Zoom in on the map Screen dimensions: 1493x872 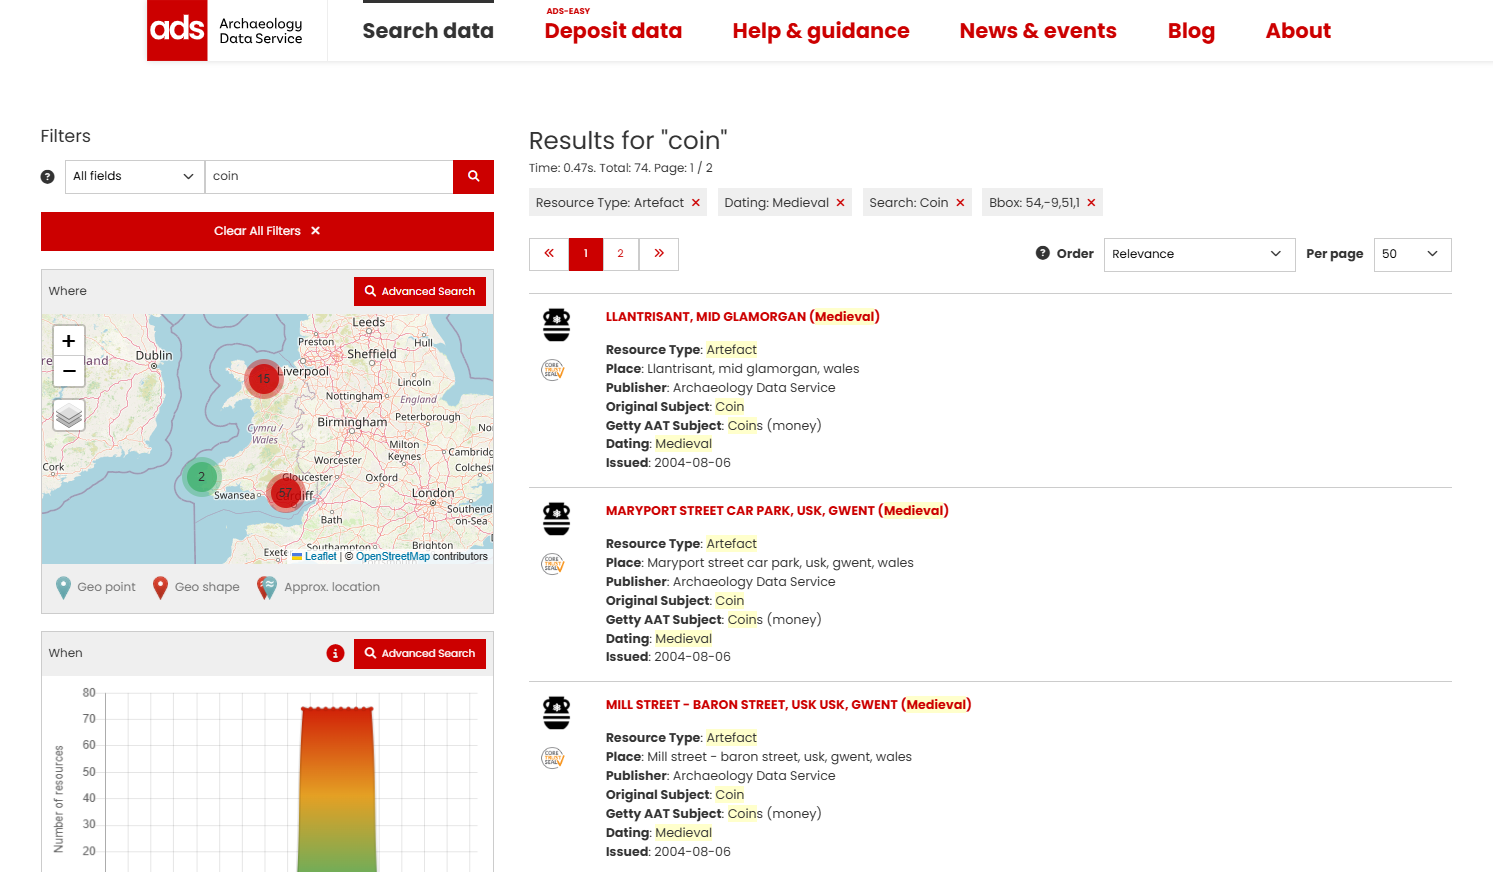(69, 341)
